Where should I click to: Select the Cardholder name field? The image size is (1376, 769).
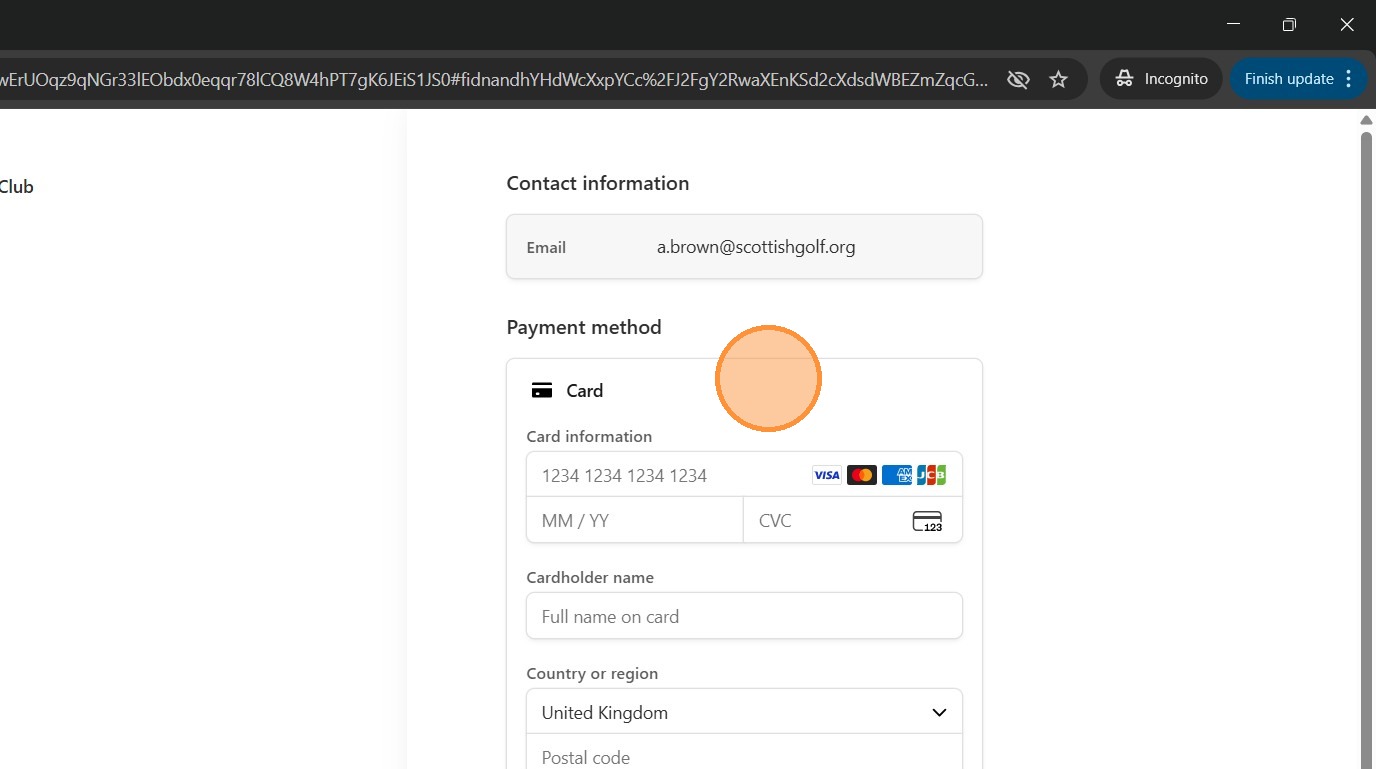coord(744,617)
